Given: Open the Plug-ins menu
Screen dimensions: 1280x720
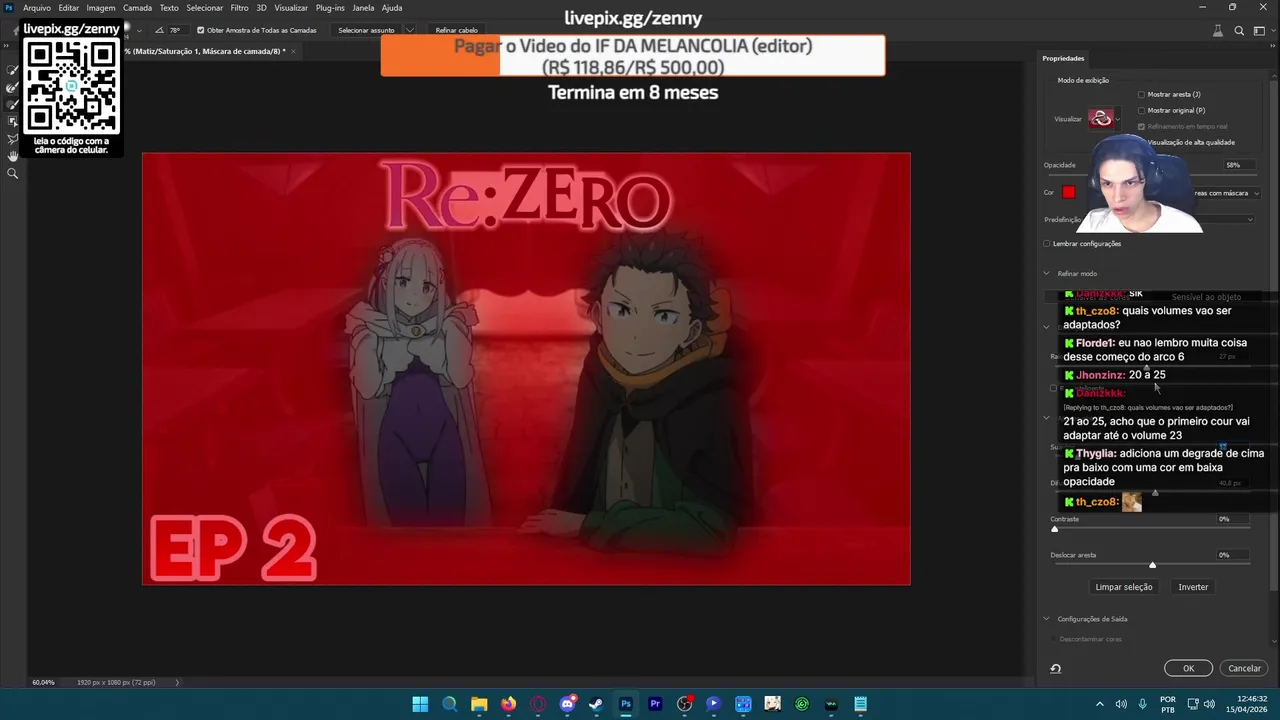Looking at the screenshot, I should pos(330,8).
